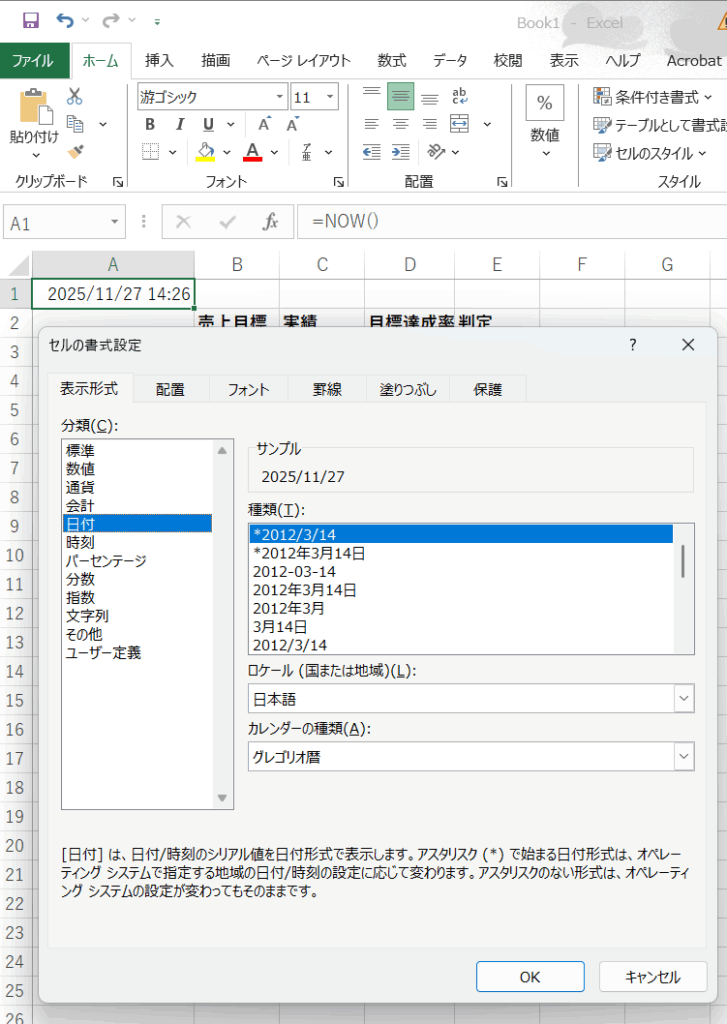Click the help question mark in dialog
The width and height of the screenshot is (727, 1024).
[x=632, y=345]
